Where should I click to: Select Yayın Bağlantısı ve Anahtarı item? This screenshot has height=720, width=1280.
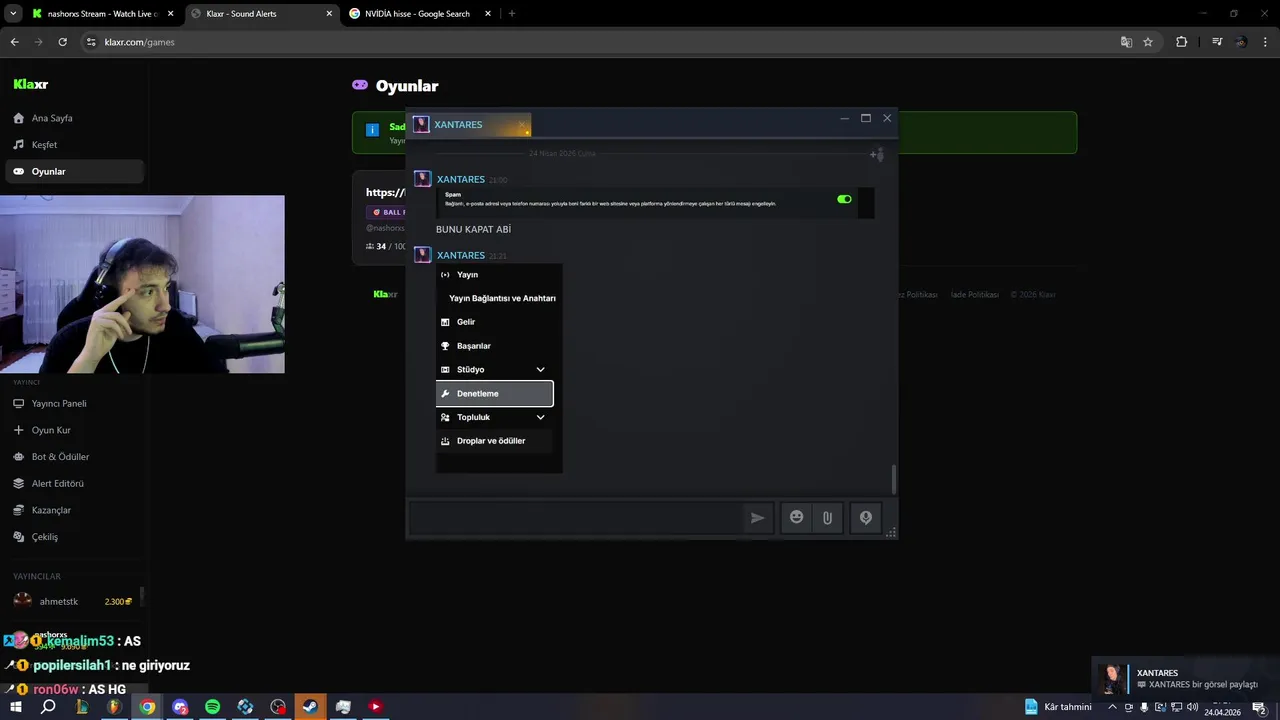[502, 298]
